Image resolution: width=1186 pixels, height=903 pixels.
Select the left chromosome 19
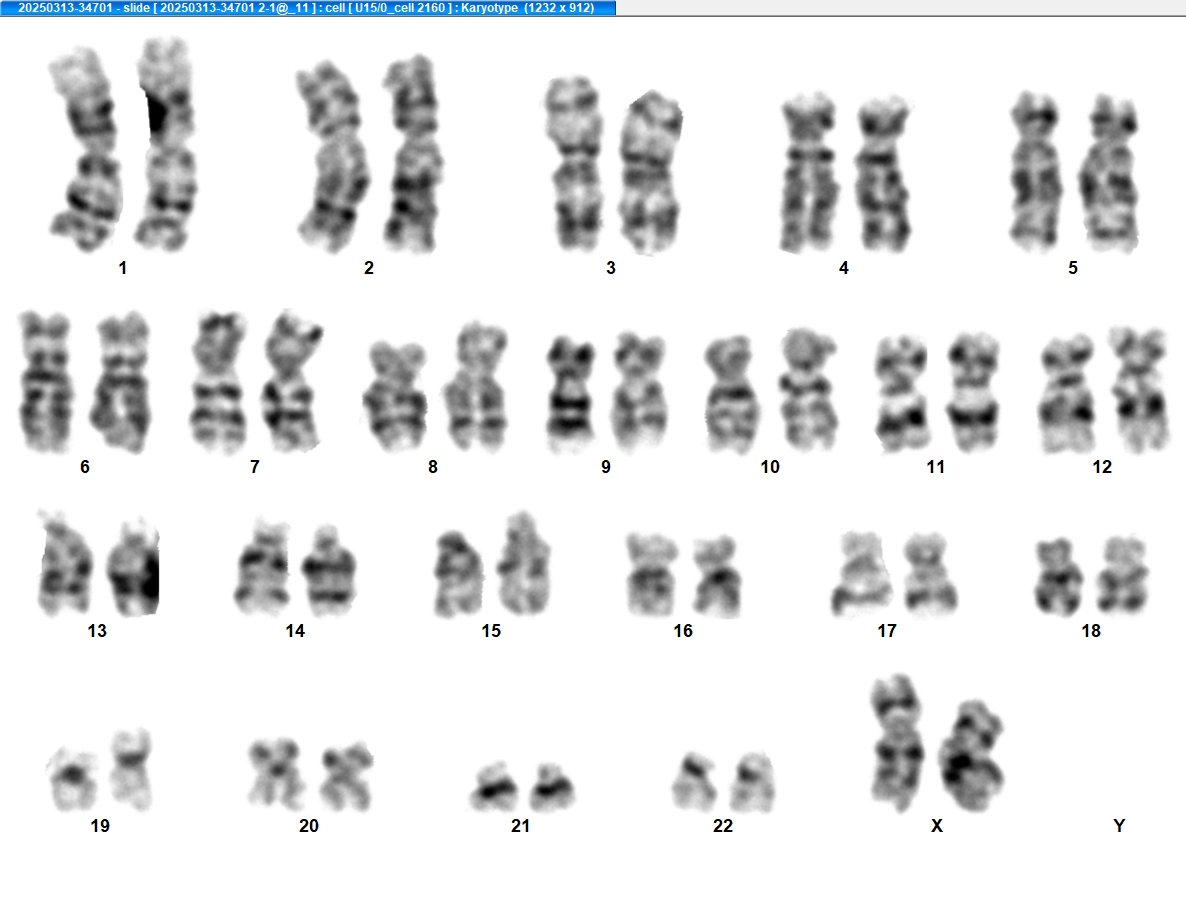[72, 779]
